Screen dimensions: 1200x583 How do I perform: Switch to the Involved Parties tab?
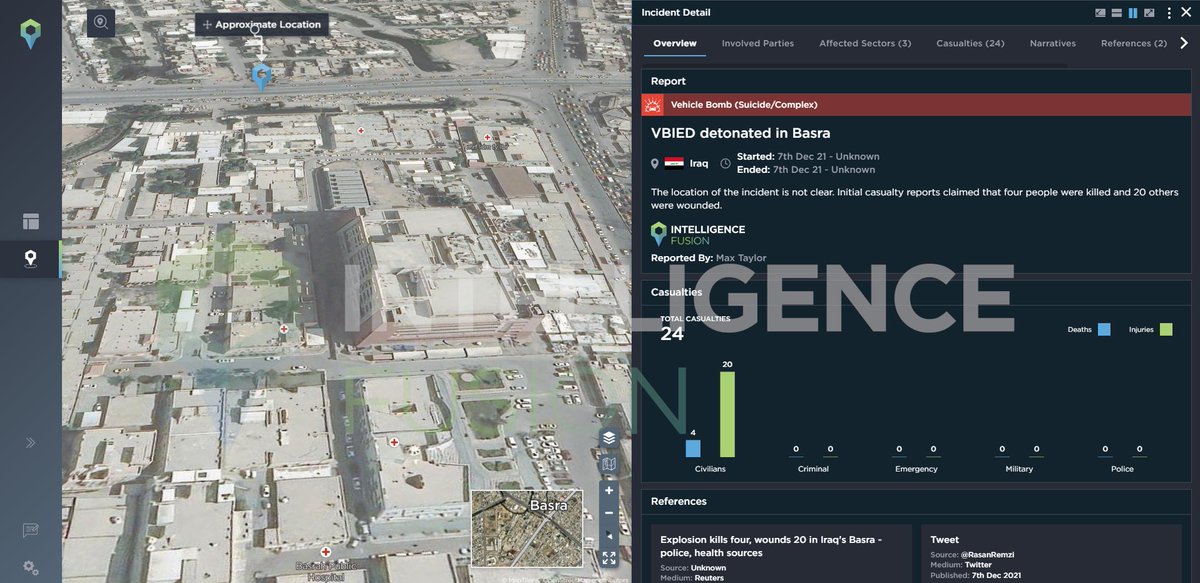(x=758, y=43)
